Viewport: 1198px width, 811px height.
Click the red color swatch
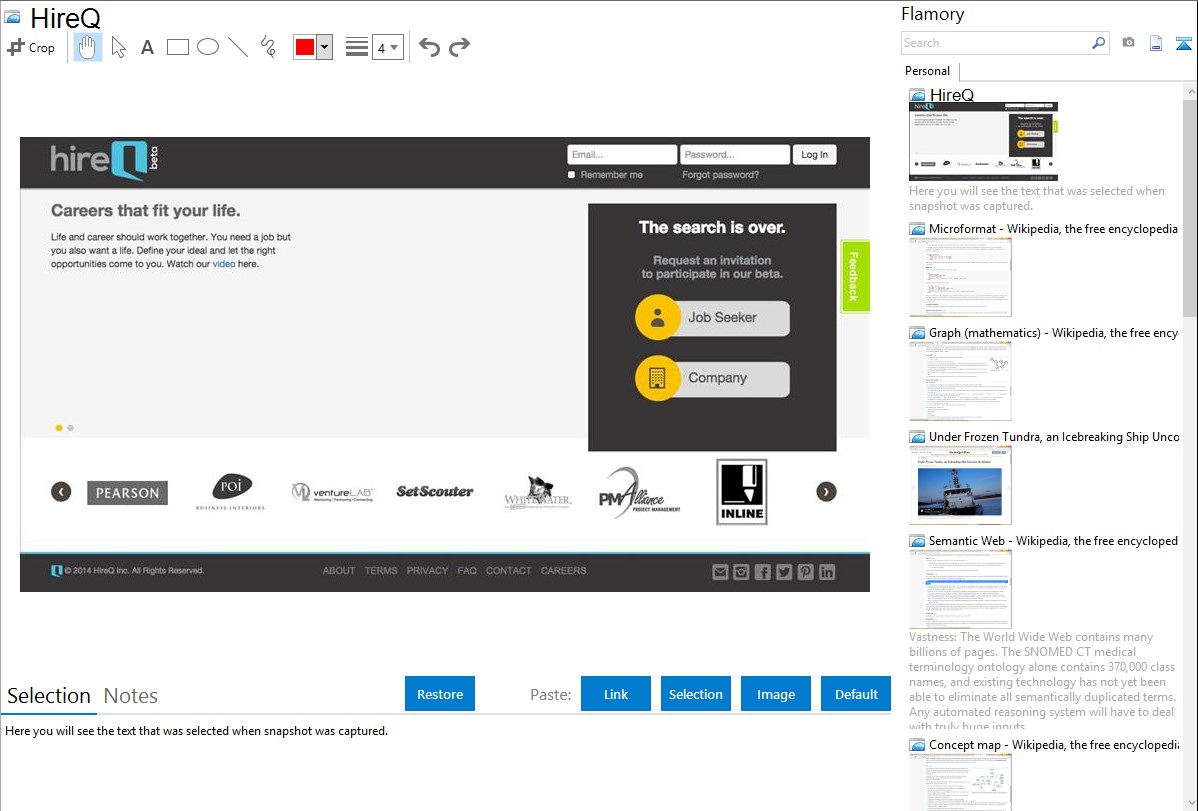pyautogui.click(x=305, y=47)
